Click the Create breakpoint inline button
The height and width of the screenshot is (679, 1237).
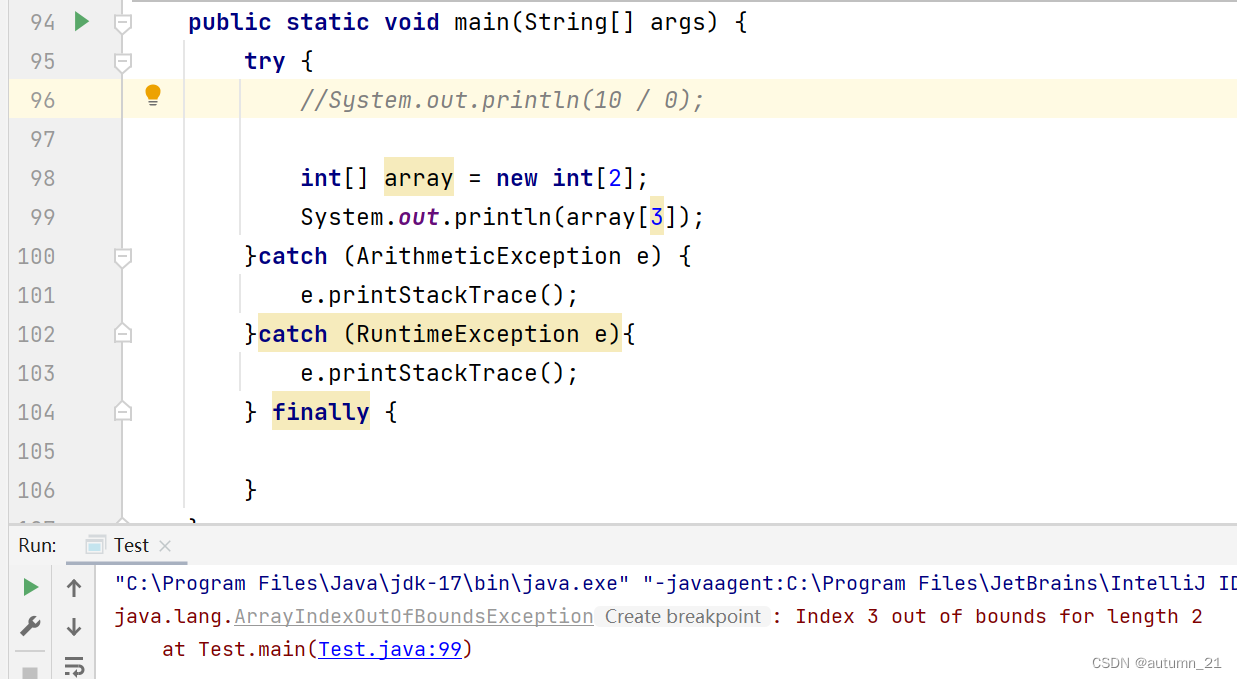[x=683, y=617]
